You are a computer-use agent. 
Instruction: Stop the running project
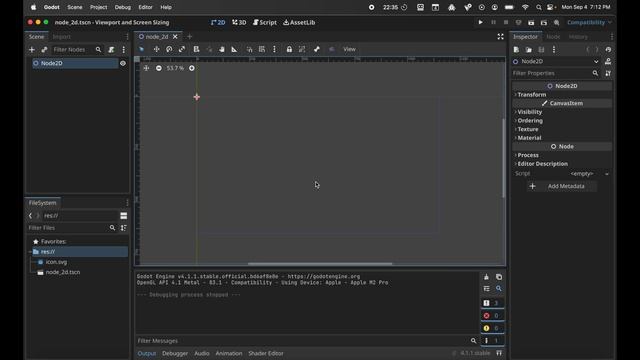(x=506, y=22)
